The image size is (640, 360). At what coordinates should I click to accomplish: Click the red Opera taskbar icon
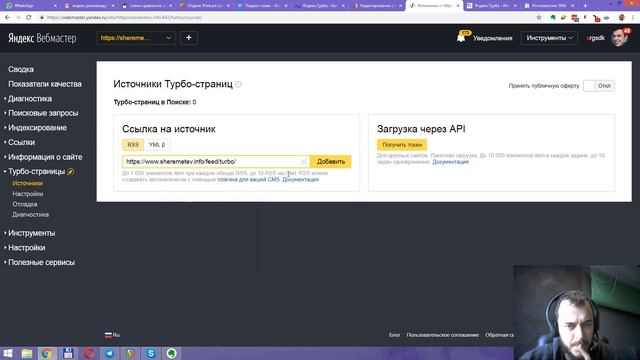click(x=89, y=353)
